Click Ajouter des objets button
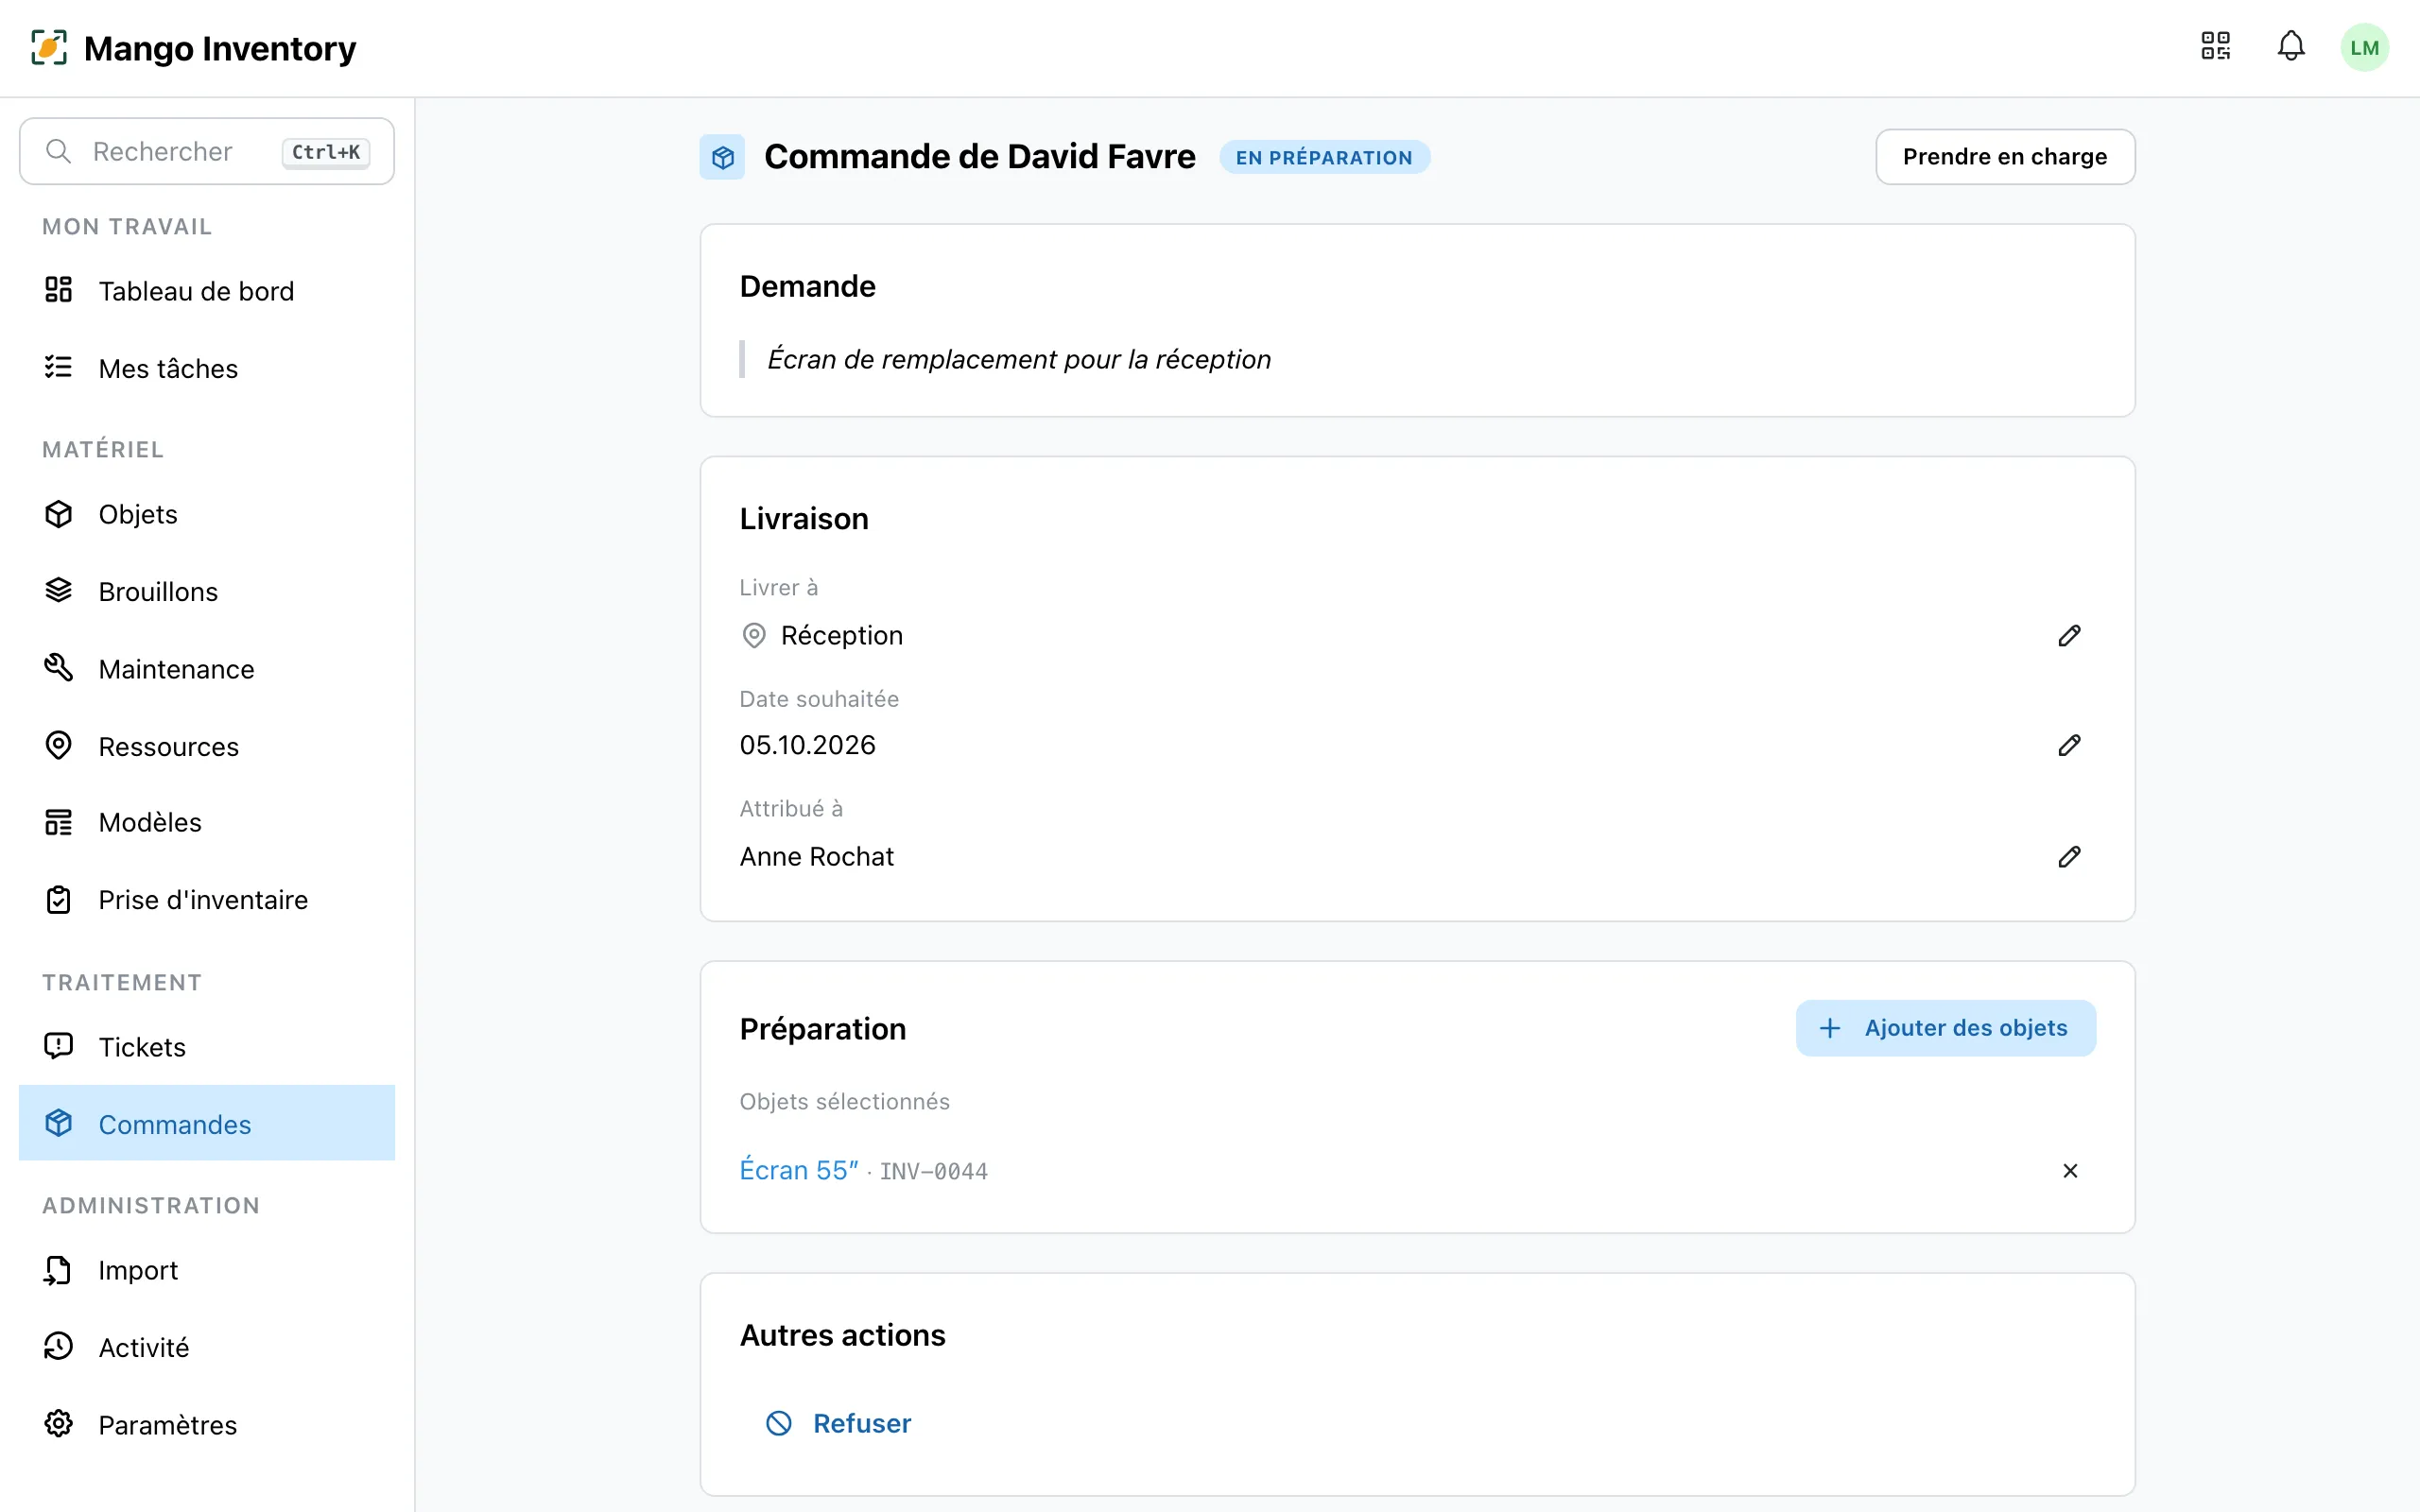 click(x=1945, y=1028)
